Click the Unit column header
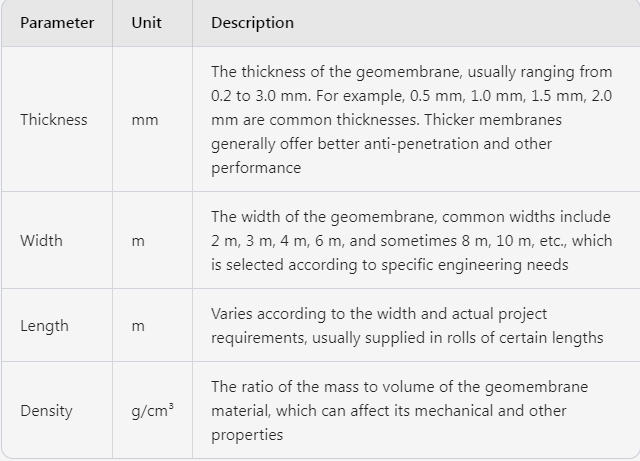 tap(146, 22)
